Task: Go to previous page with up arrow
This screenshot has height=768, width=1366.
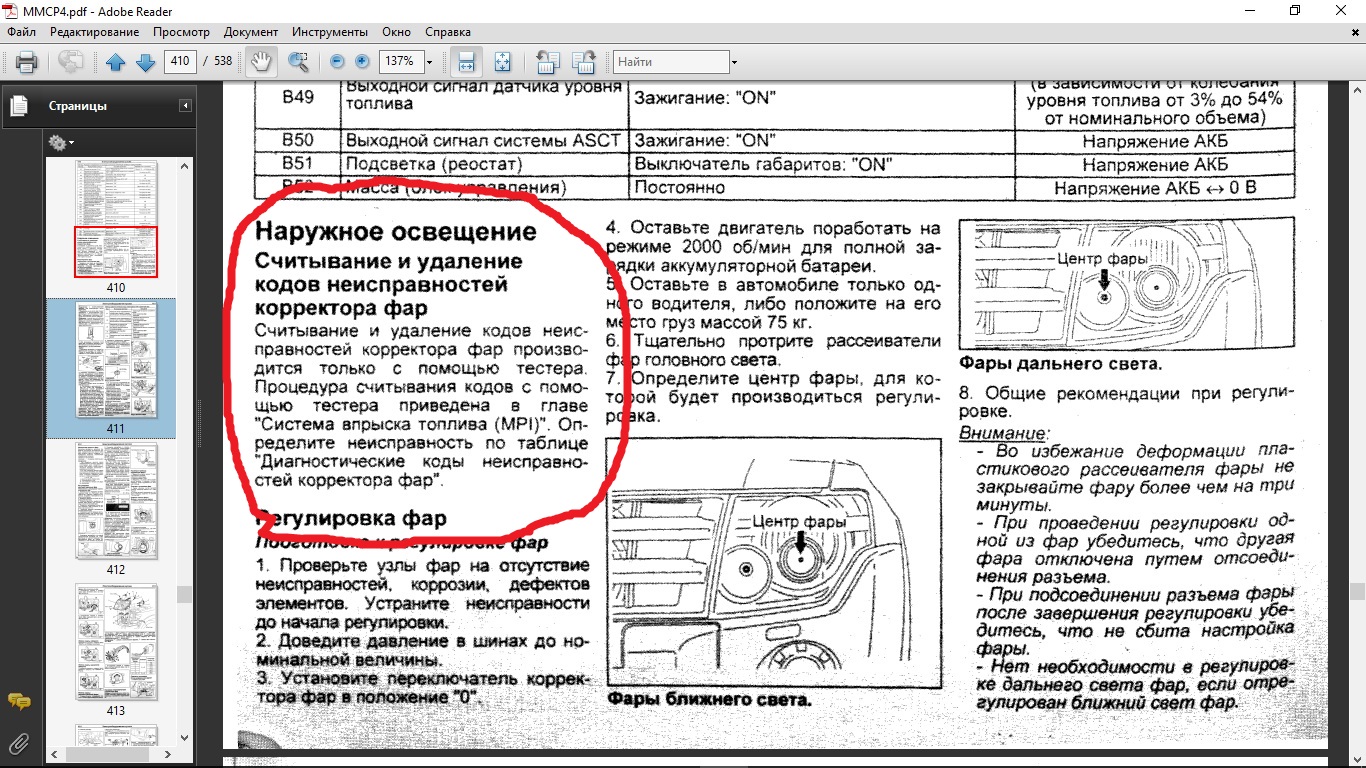Action: tap(115, 62)
